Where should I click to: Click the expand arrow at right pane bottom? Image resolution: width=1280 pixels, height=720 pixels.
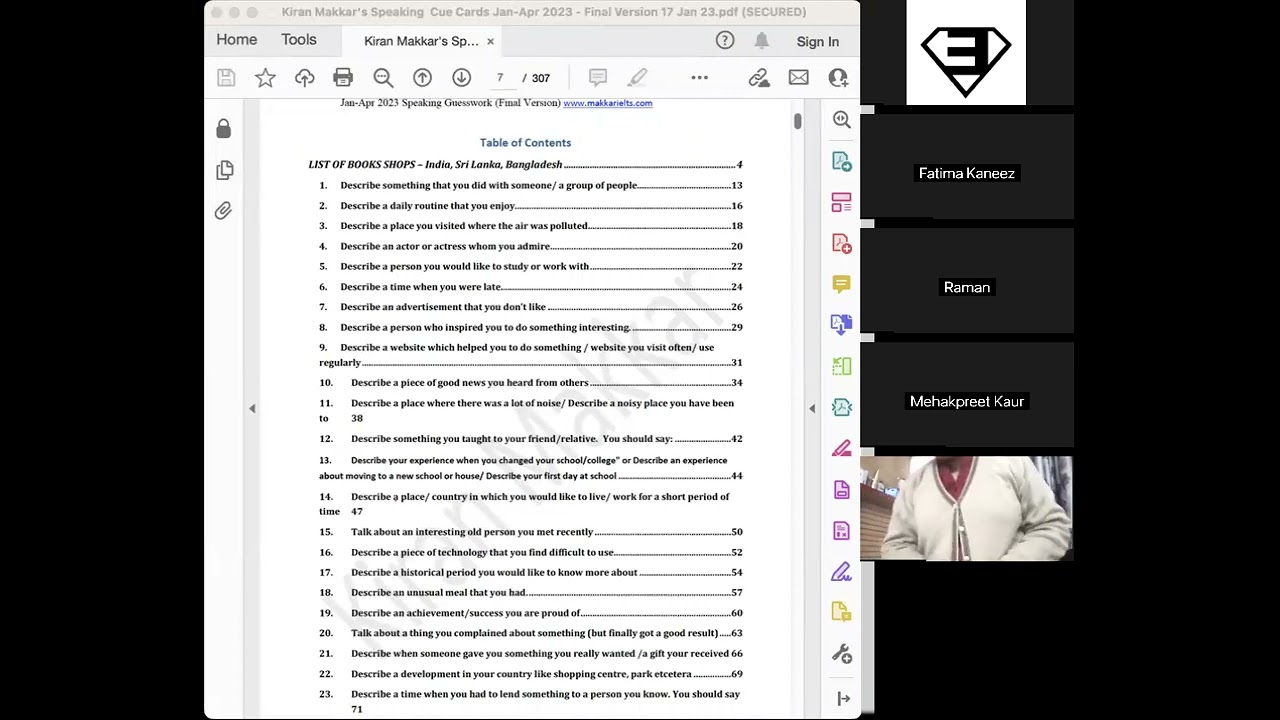(843, 698)
